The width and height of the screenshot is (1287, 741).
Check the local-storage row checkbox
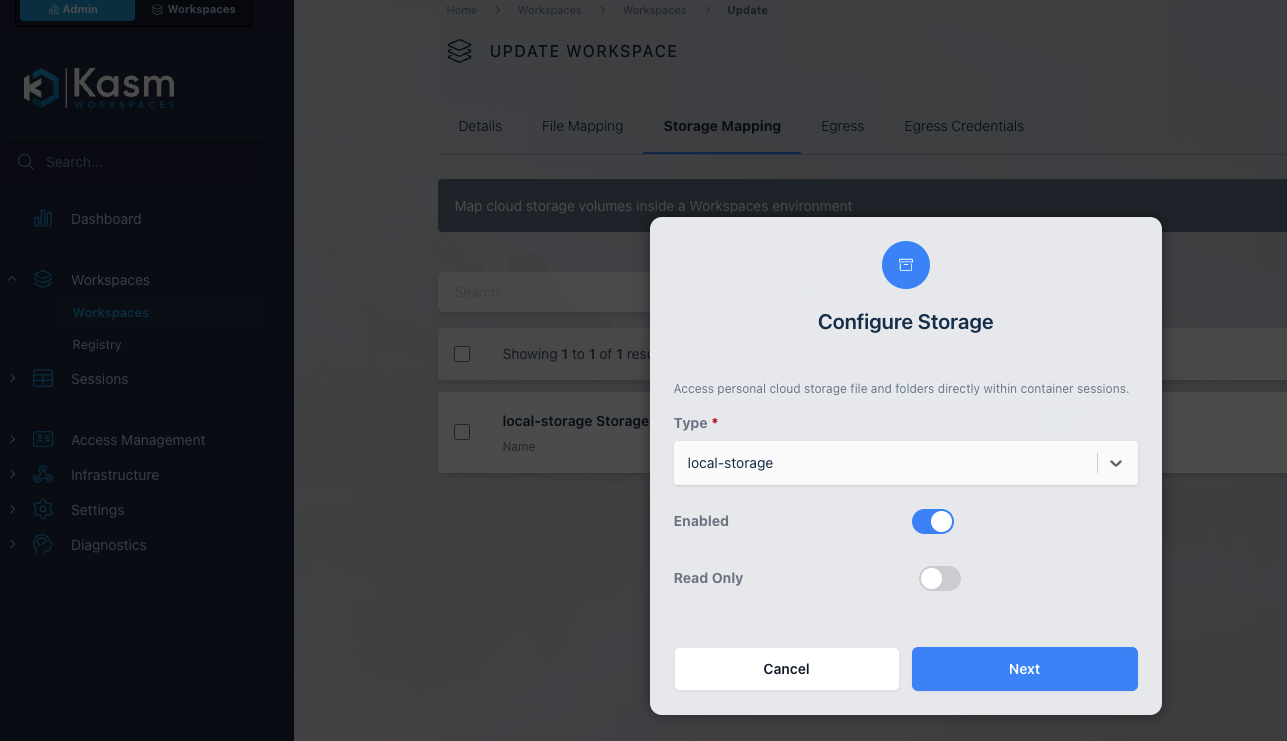(462, 432)
